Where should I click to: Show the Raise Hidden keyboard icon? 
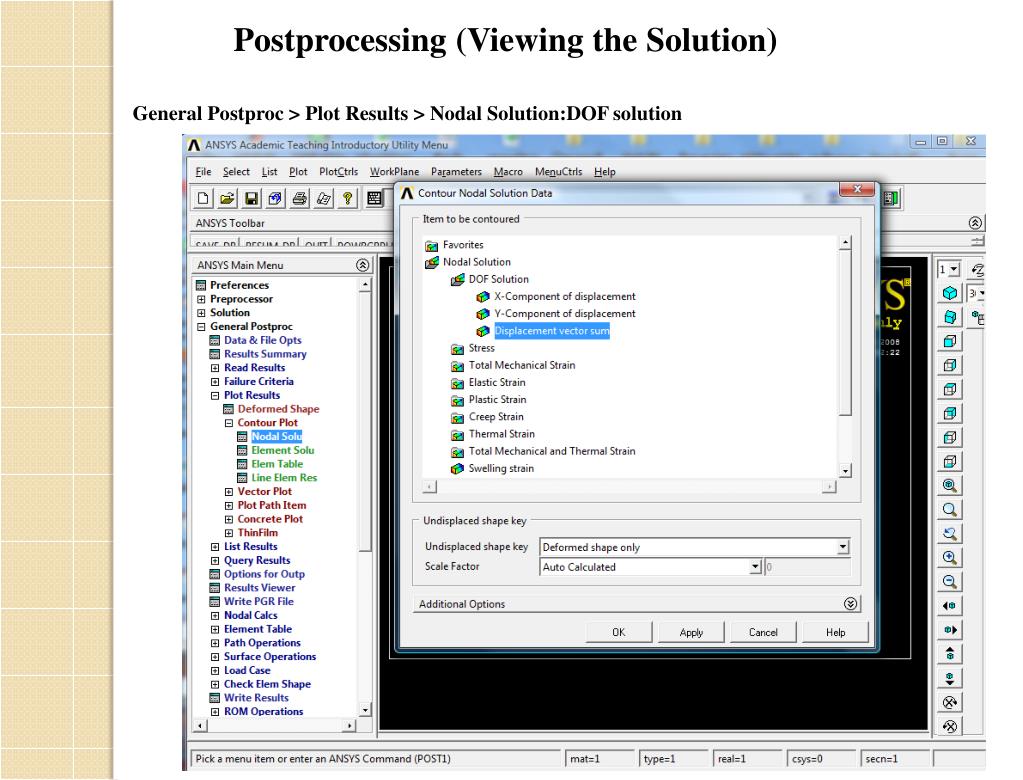(x=374, y=198)
